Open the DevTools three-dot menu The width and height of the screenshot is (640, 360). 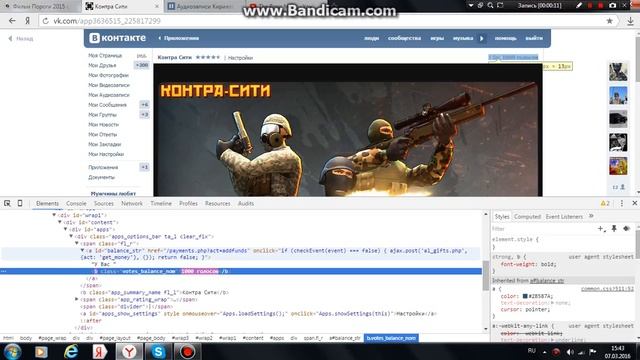click(x=622, y=203)
